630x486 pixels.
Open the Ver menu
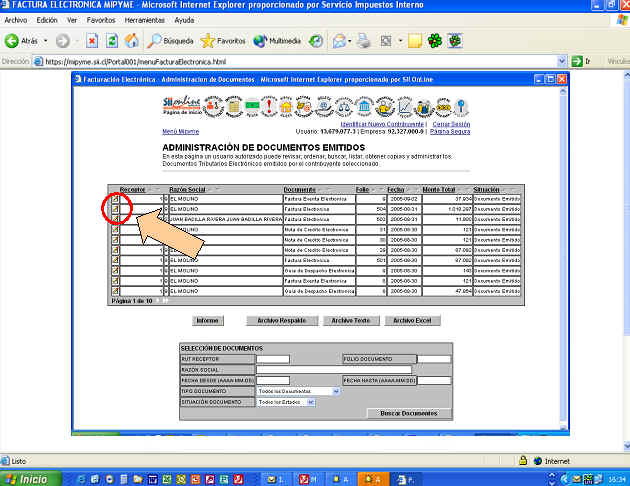click(72, 20)
